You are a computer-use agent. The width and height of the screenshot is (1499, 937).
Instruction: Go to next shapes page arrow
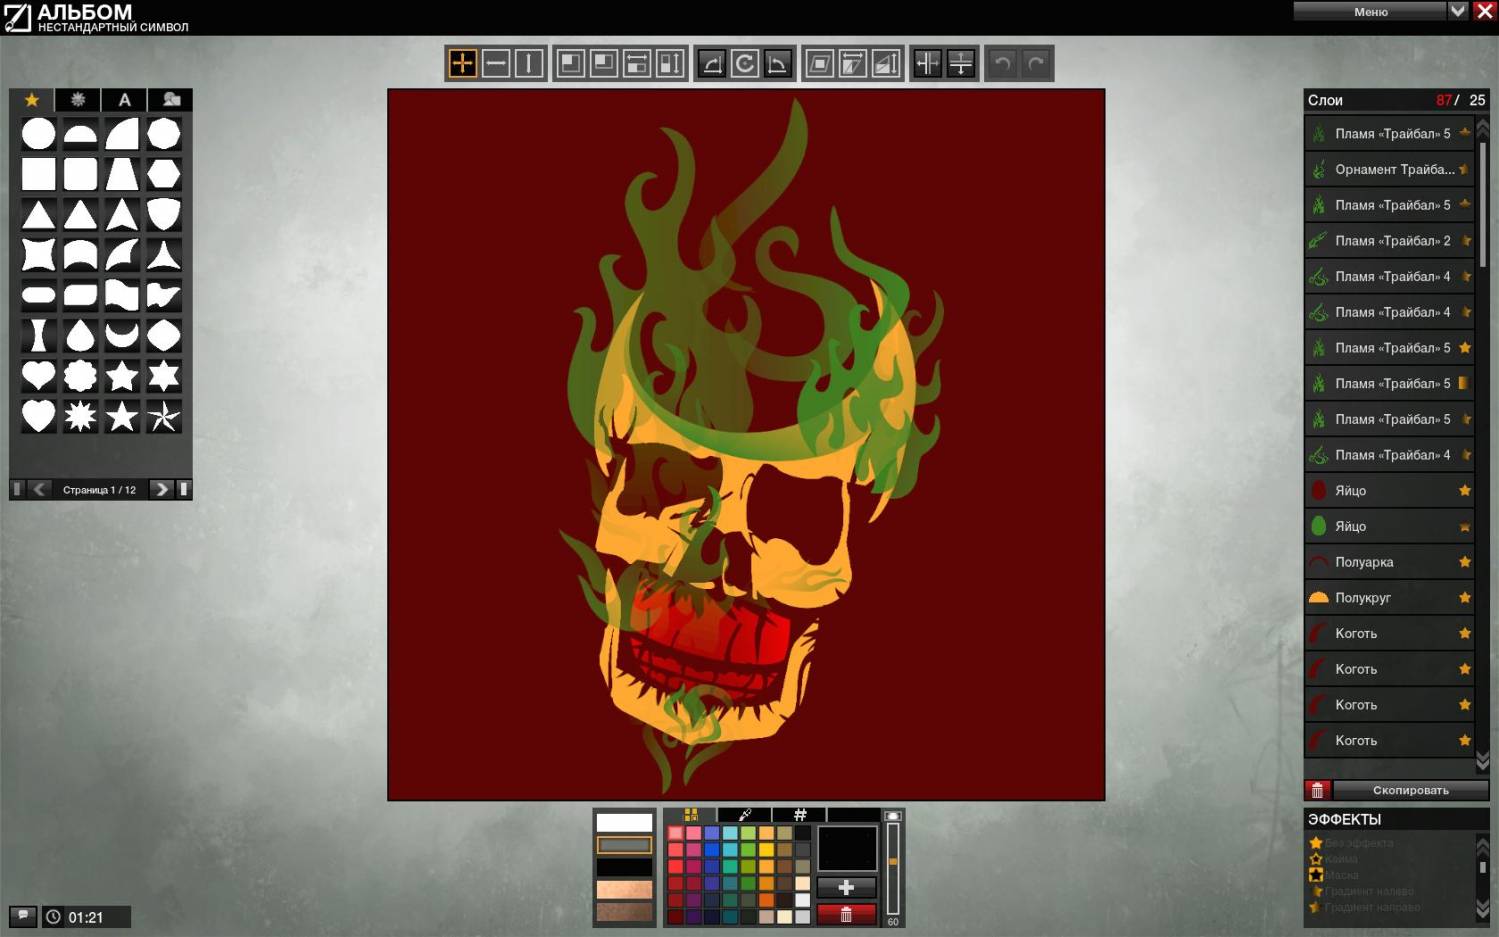160,489
